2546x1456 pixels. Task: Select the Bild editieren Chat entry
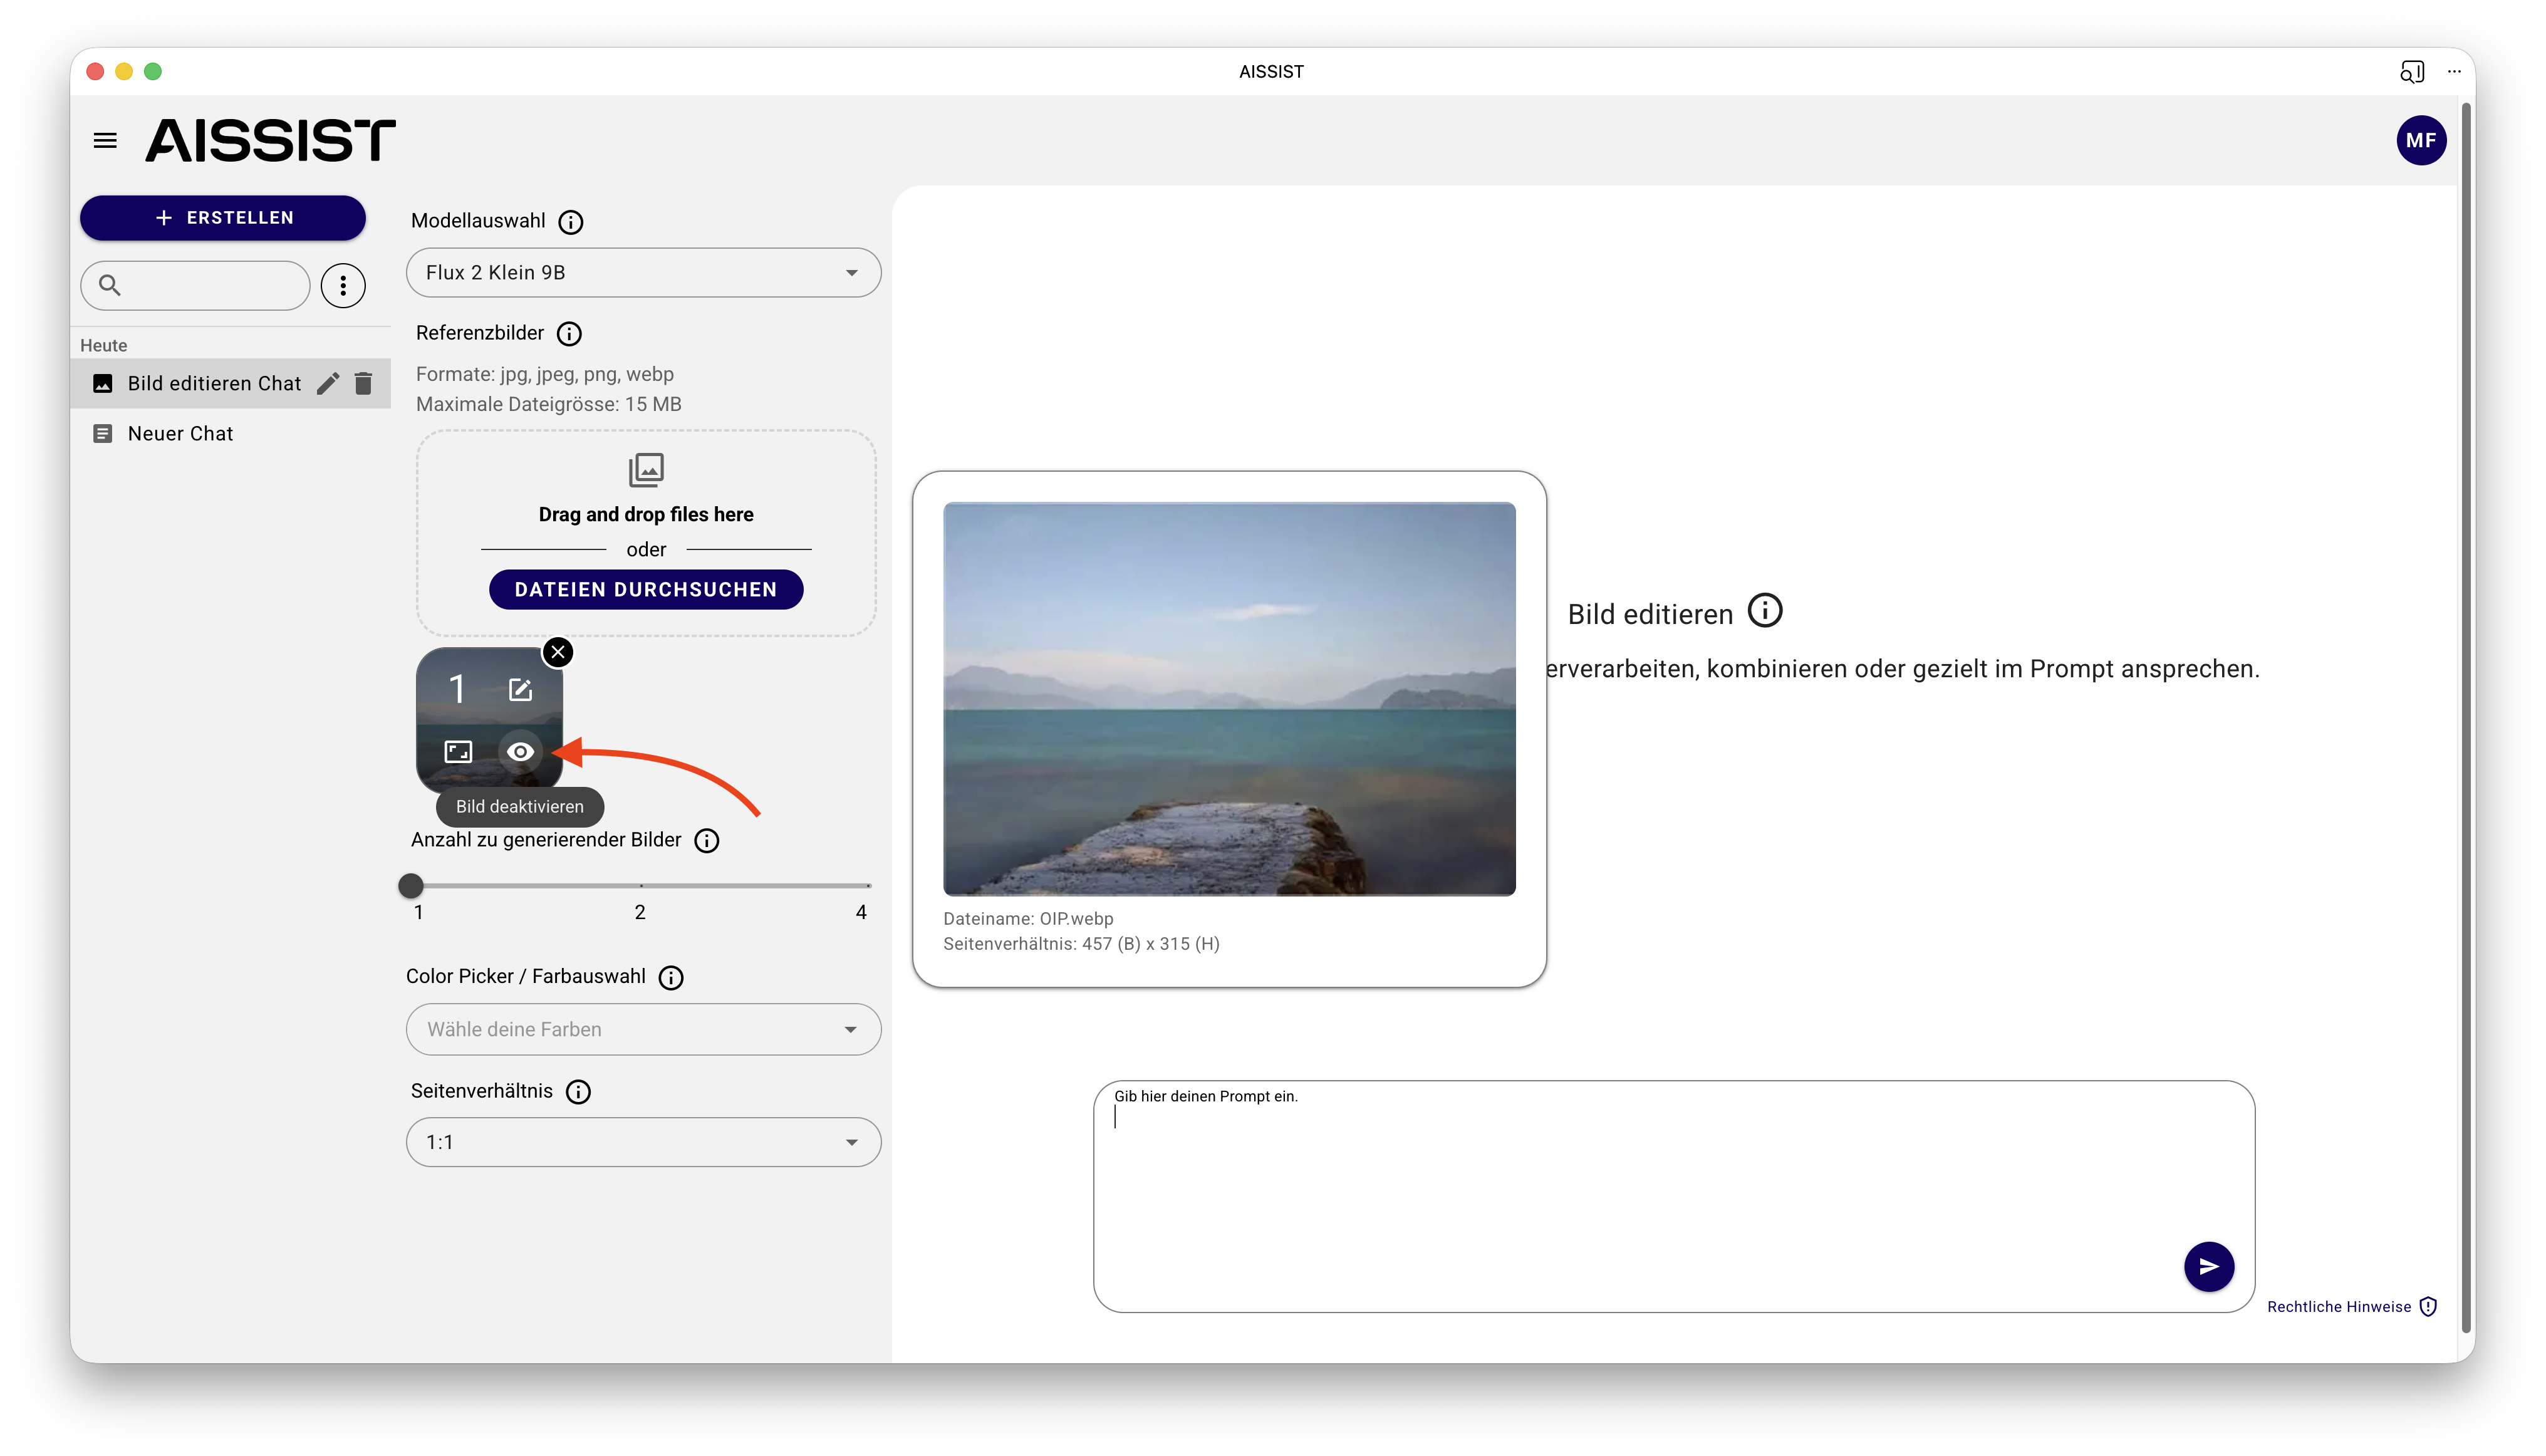click(x=230, y=384)
